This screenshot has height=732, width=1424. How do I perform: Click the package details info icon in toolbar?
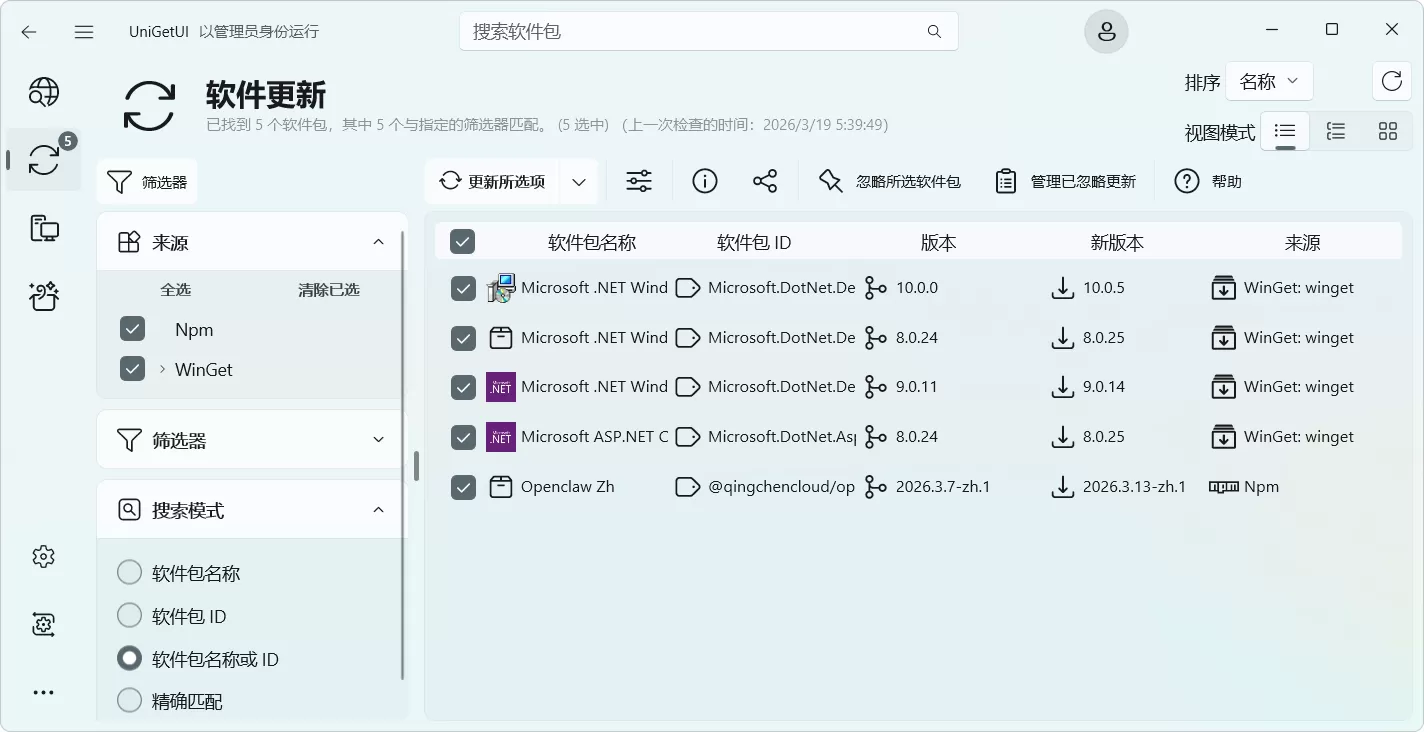pos(704,181)
